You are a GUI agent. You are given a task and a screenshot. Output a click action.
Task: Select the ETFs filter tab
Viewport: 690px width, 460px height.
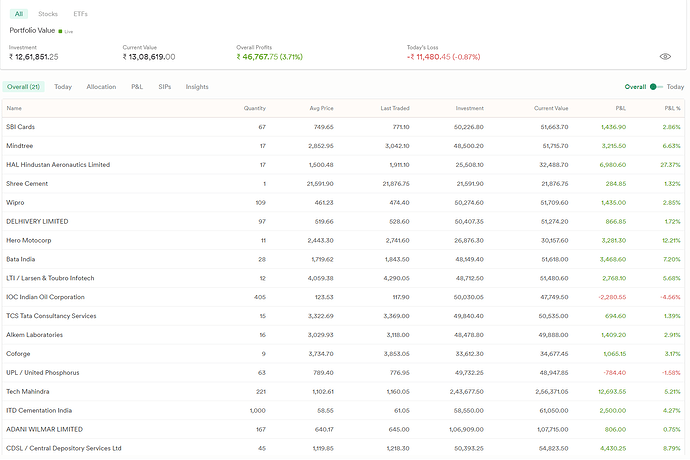click(81, 14)
